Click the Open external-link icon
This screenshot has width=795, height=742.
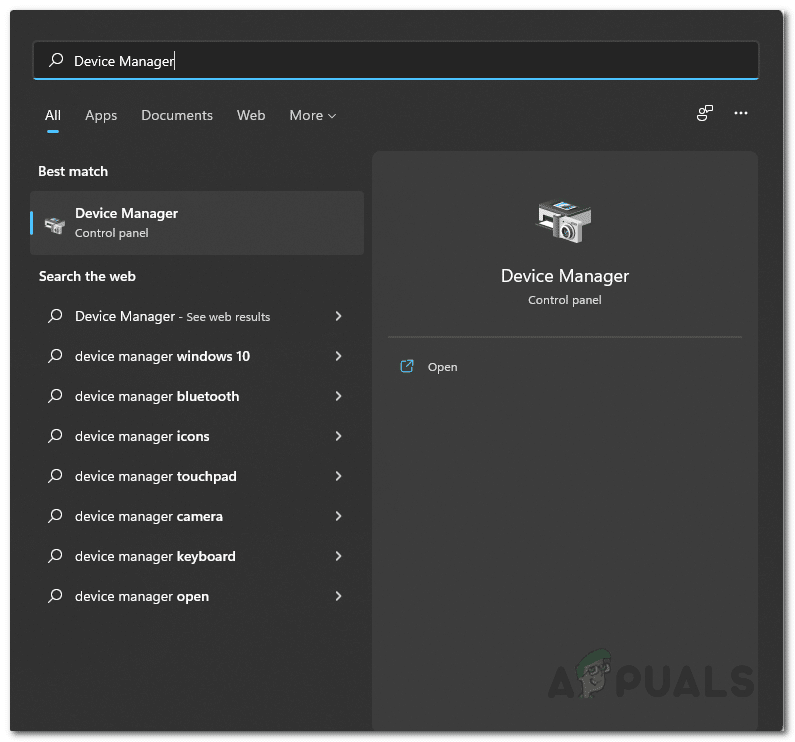(x=407, y=366)
